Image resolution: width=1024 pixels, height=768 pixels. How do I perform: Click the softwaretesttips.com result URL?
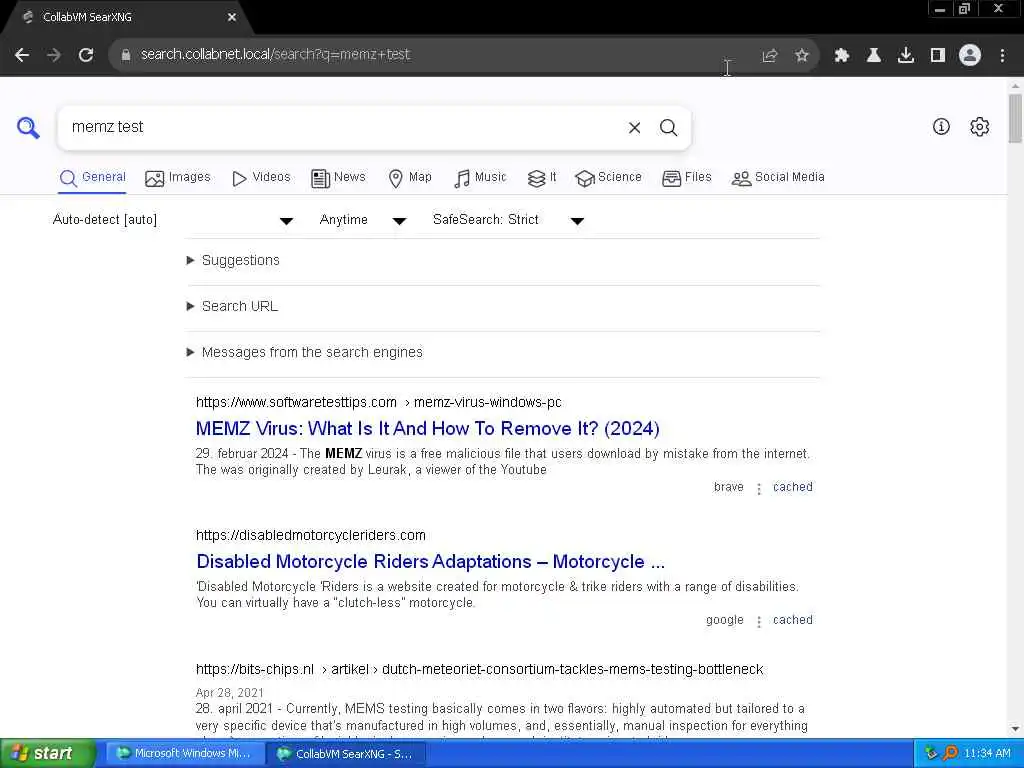[x=379, y=402]
